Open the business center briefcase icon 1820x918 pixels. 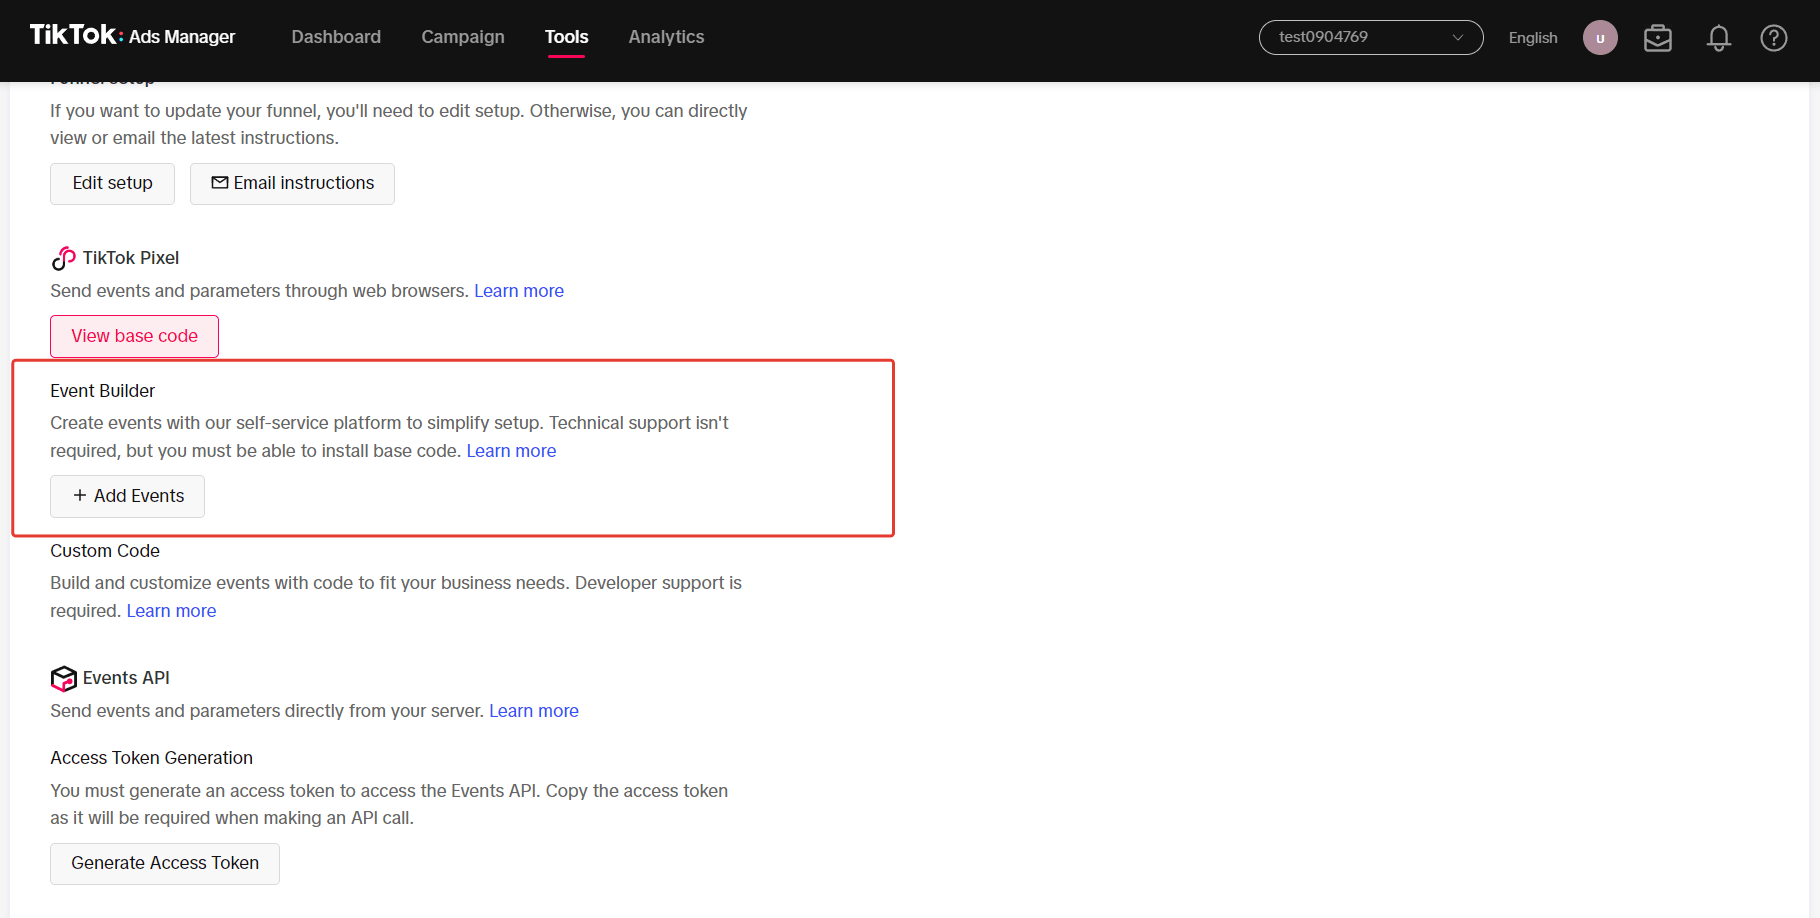[1657, 38]
